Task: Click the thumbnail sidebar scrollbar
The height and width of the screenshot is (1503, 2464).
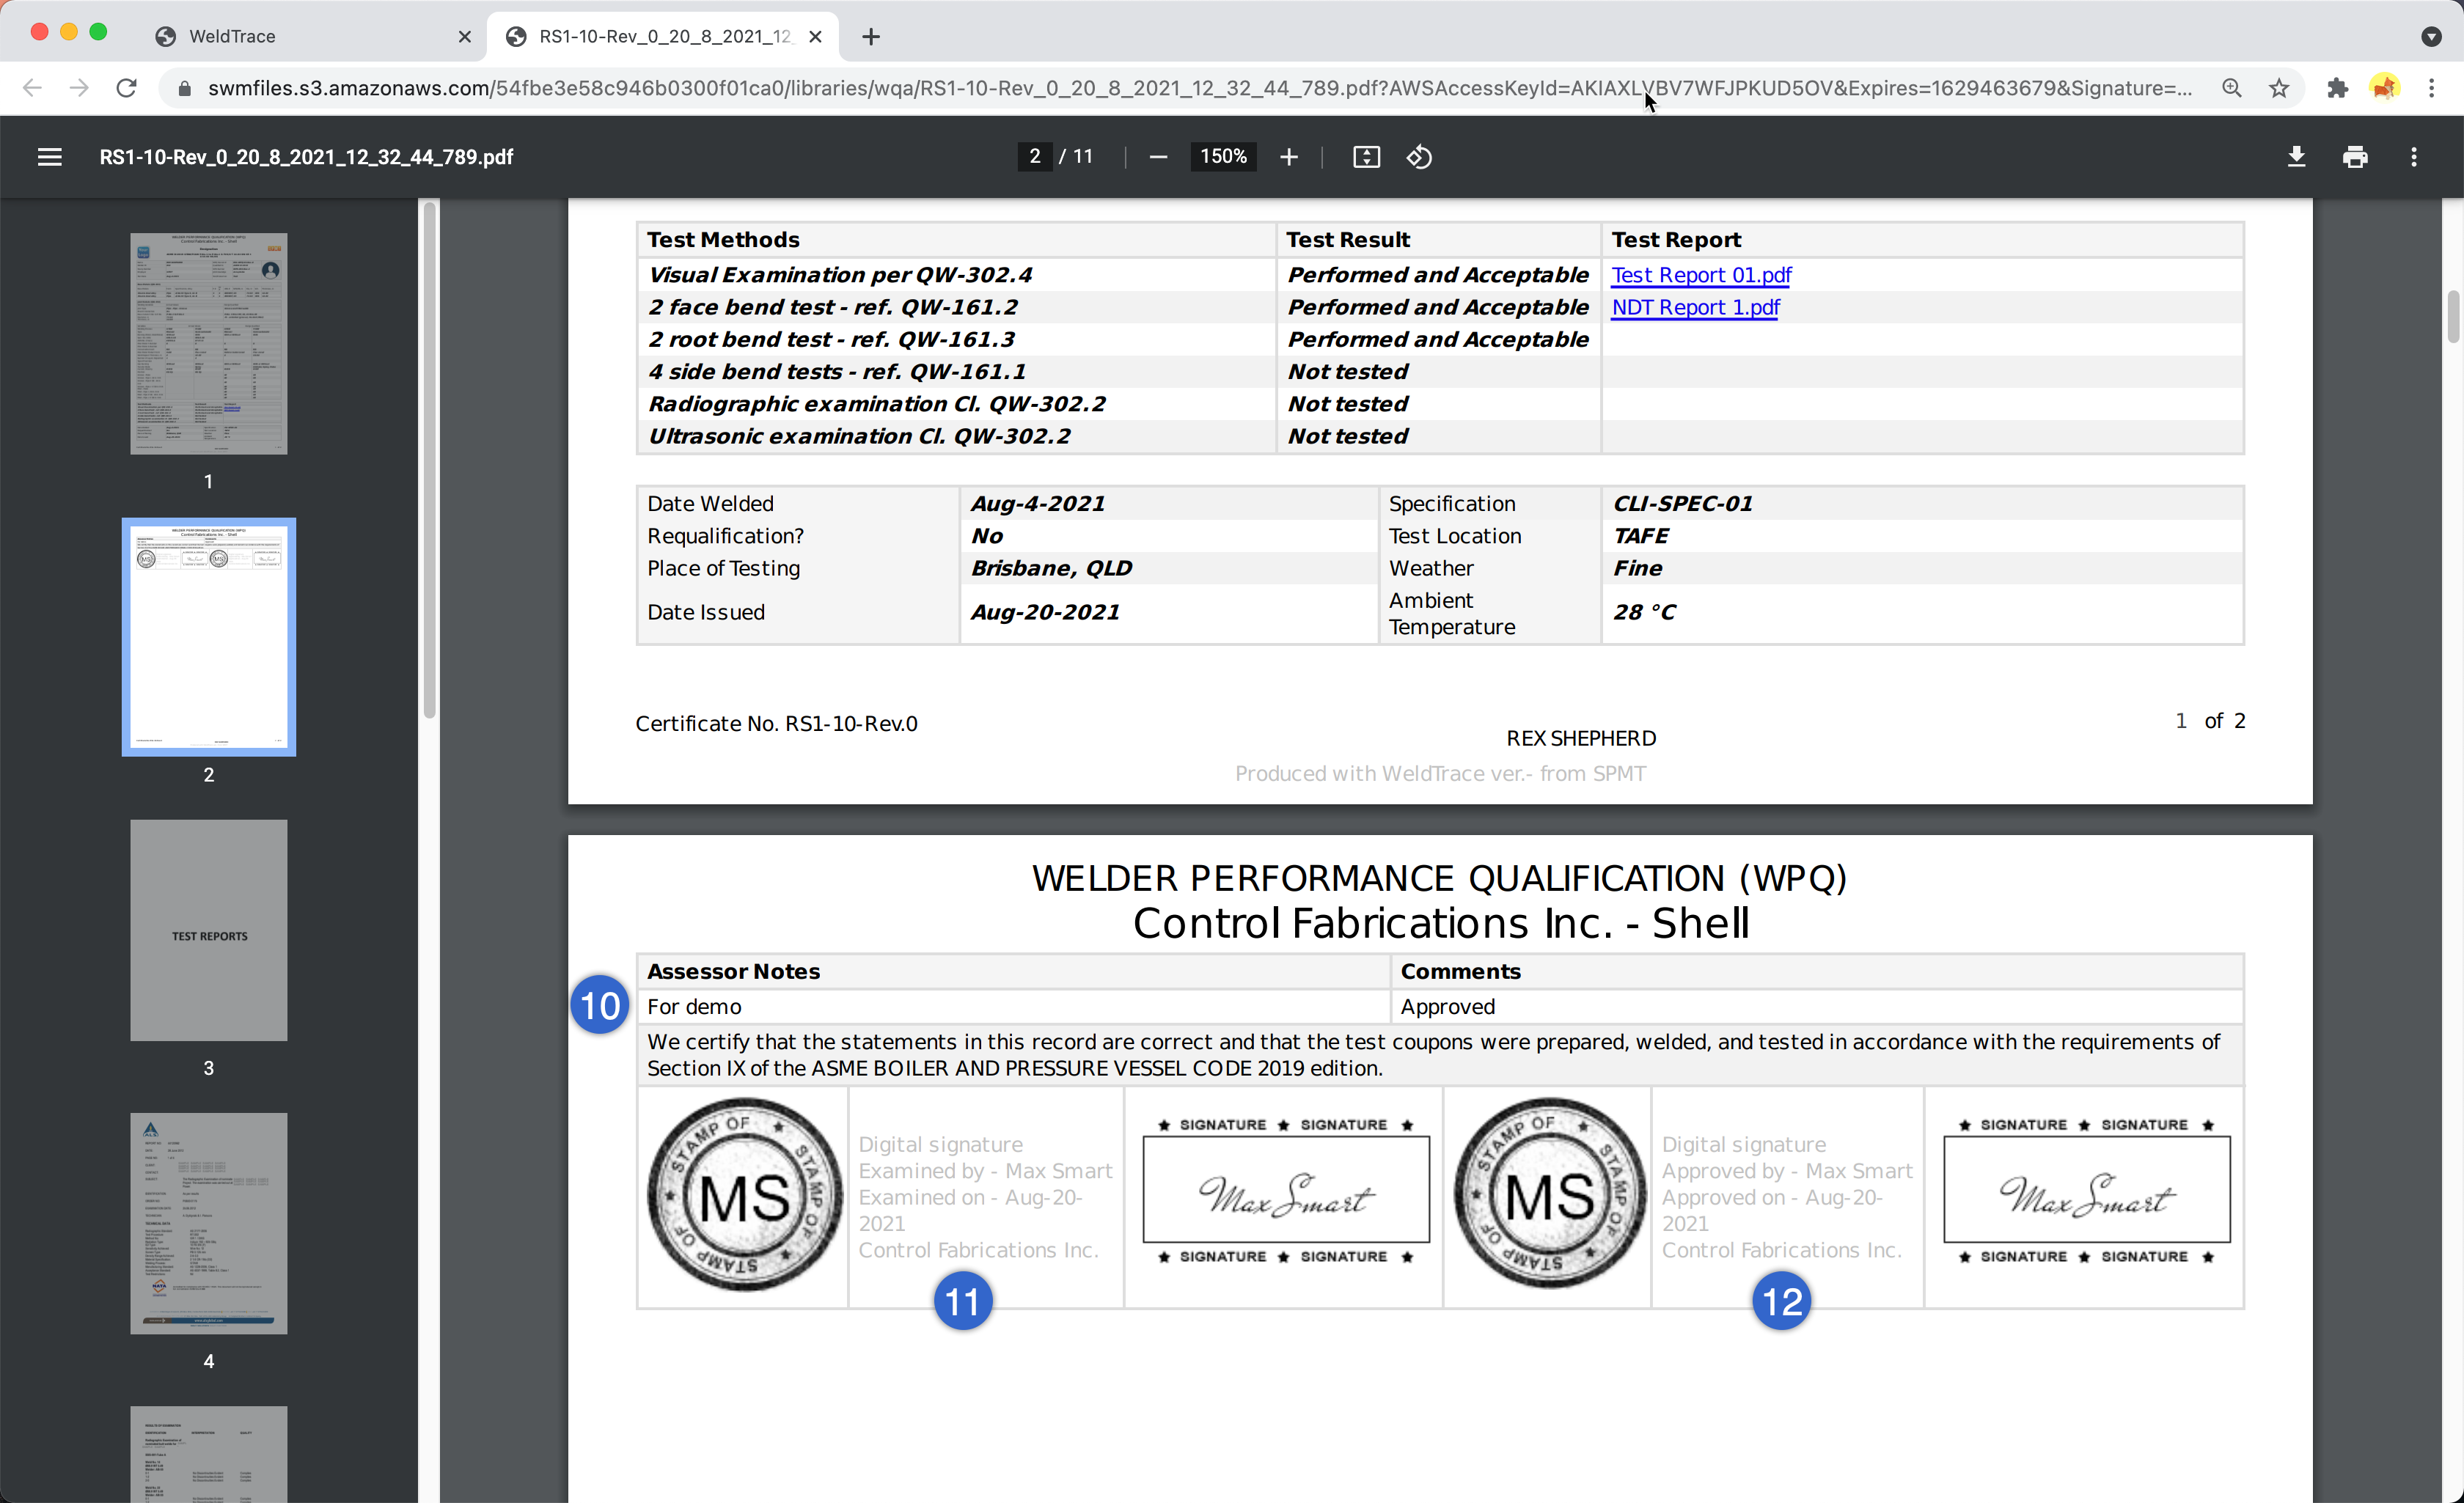Action: click(x=430, y=460)
